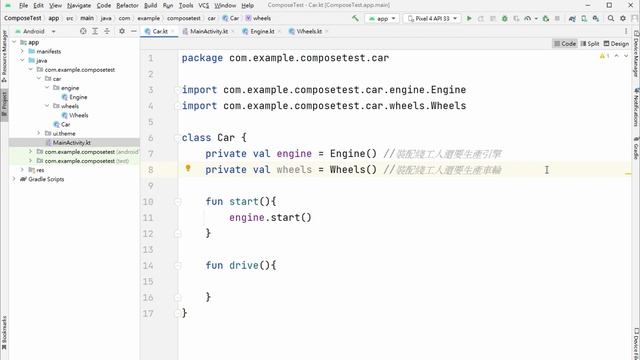Click the Stop icon in toolbar

pyautogui.click(x=557, y=18)
